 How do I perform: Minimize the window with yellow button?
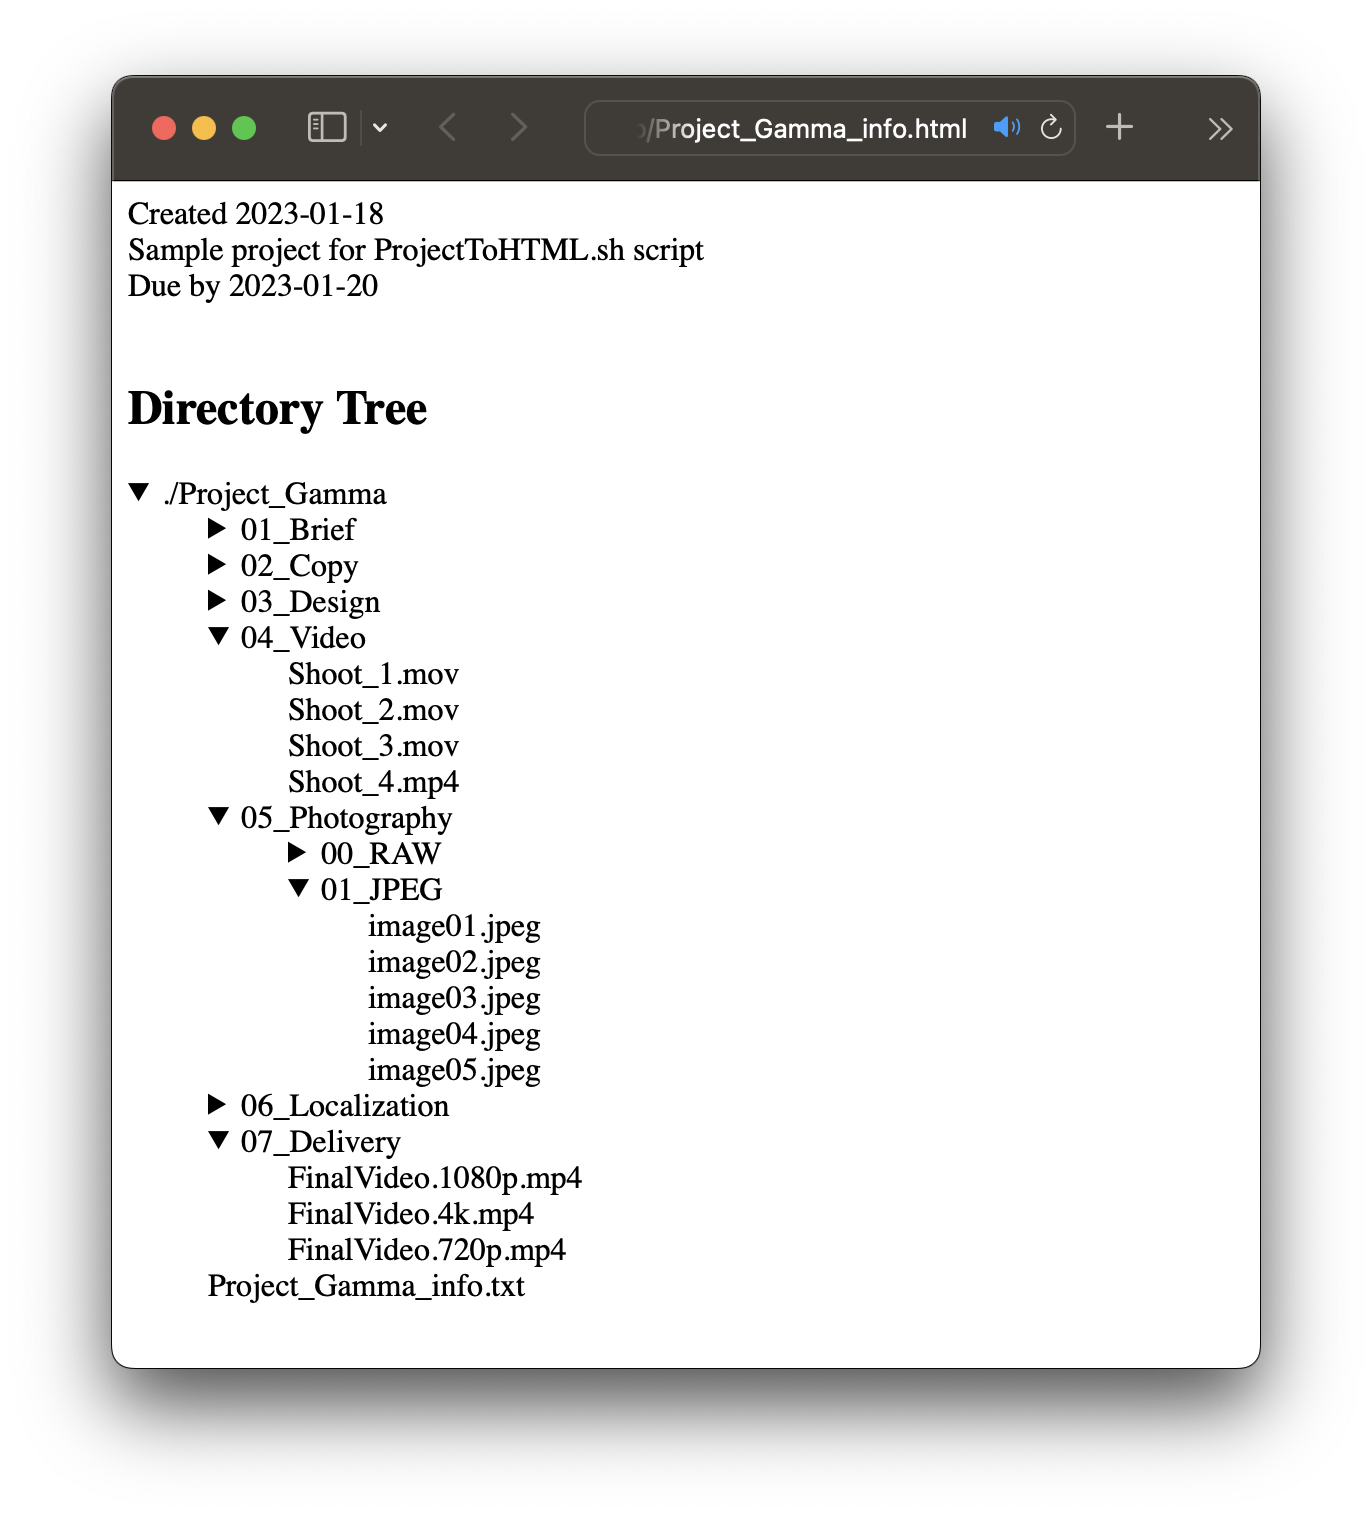click(204, 128)
